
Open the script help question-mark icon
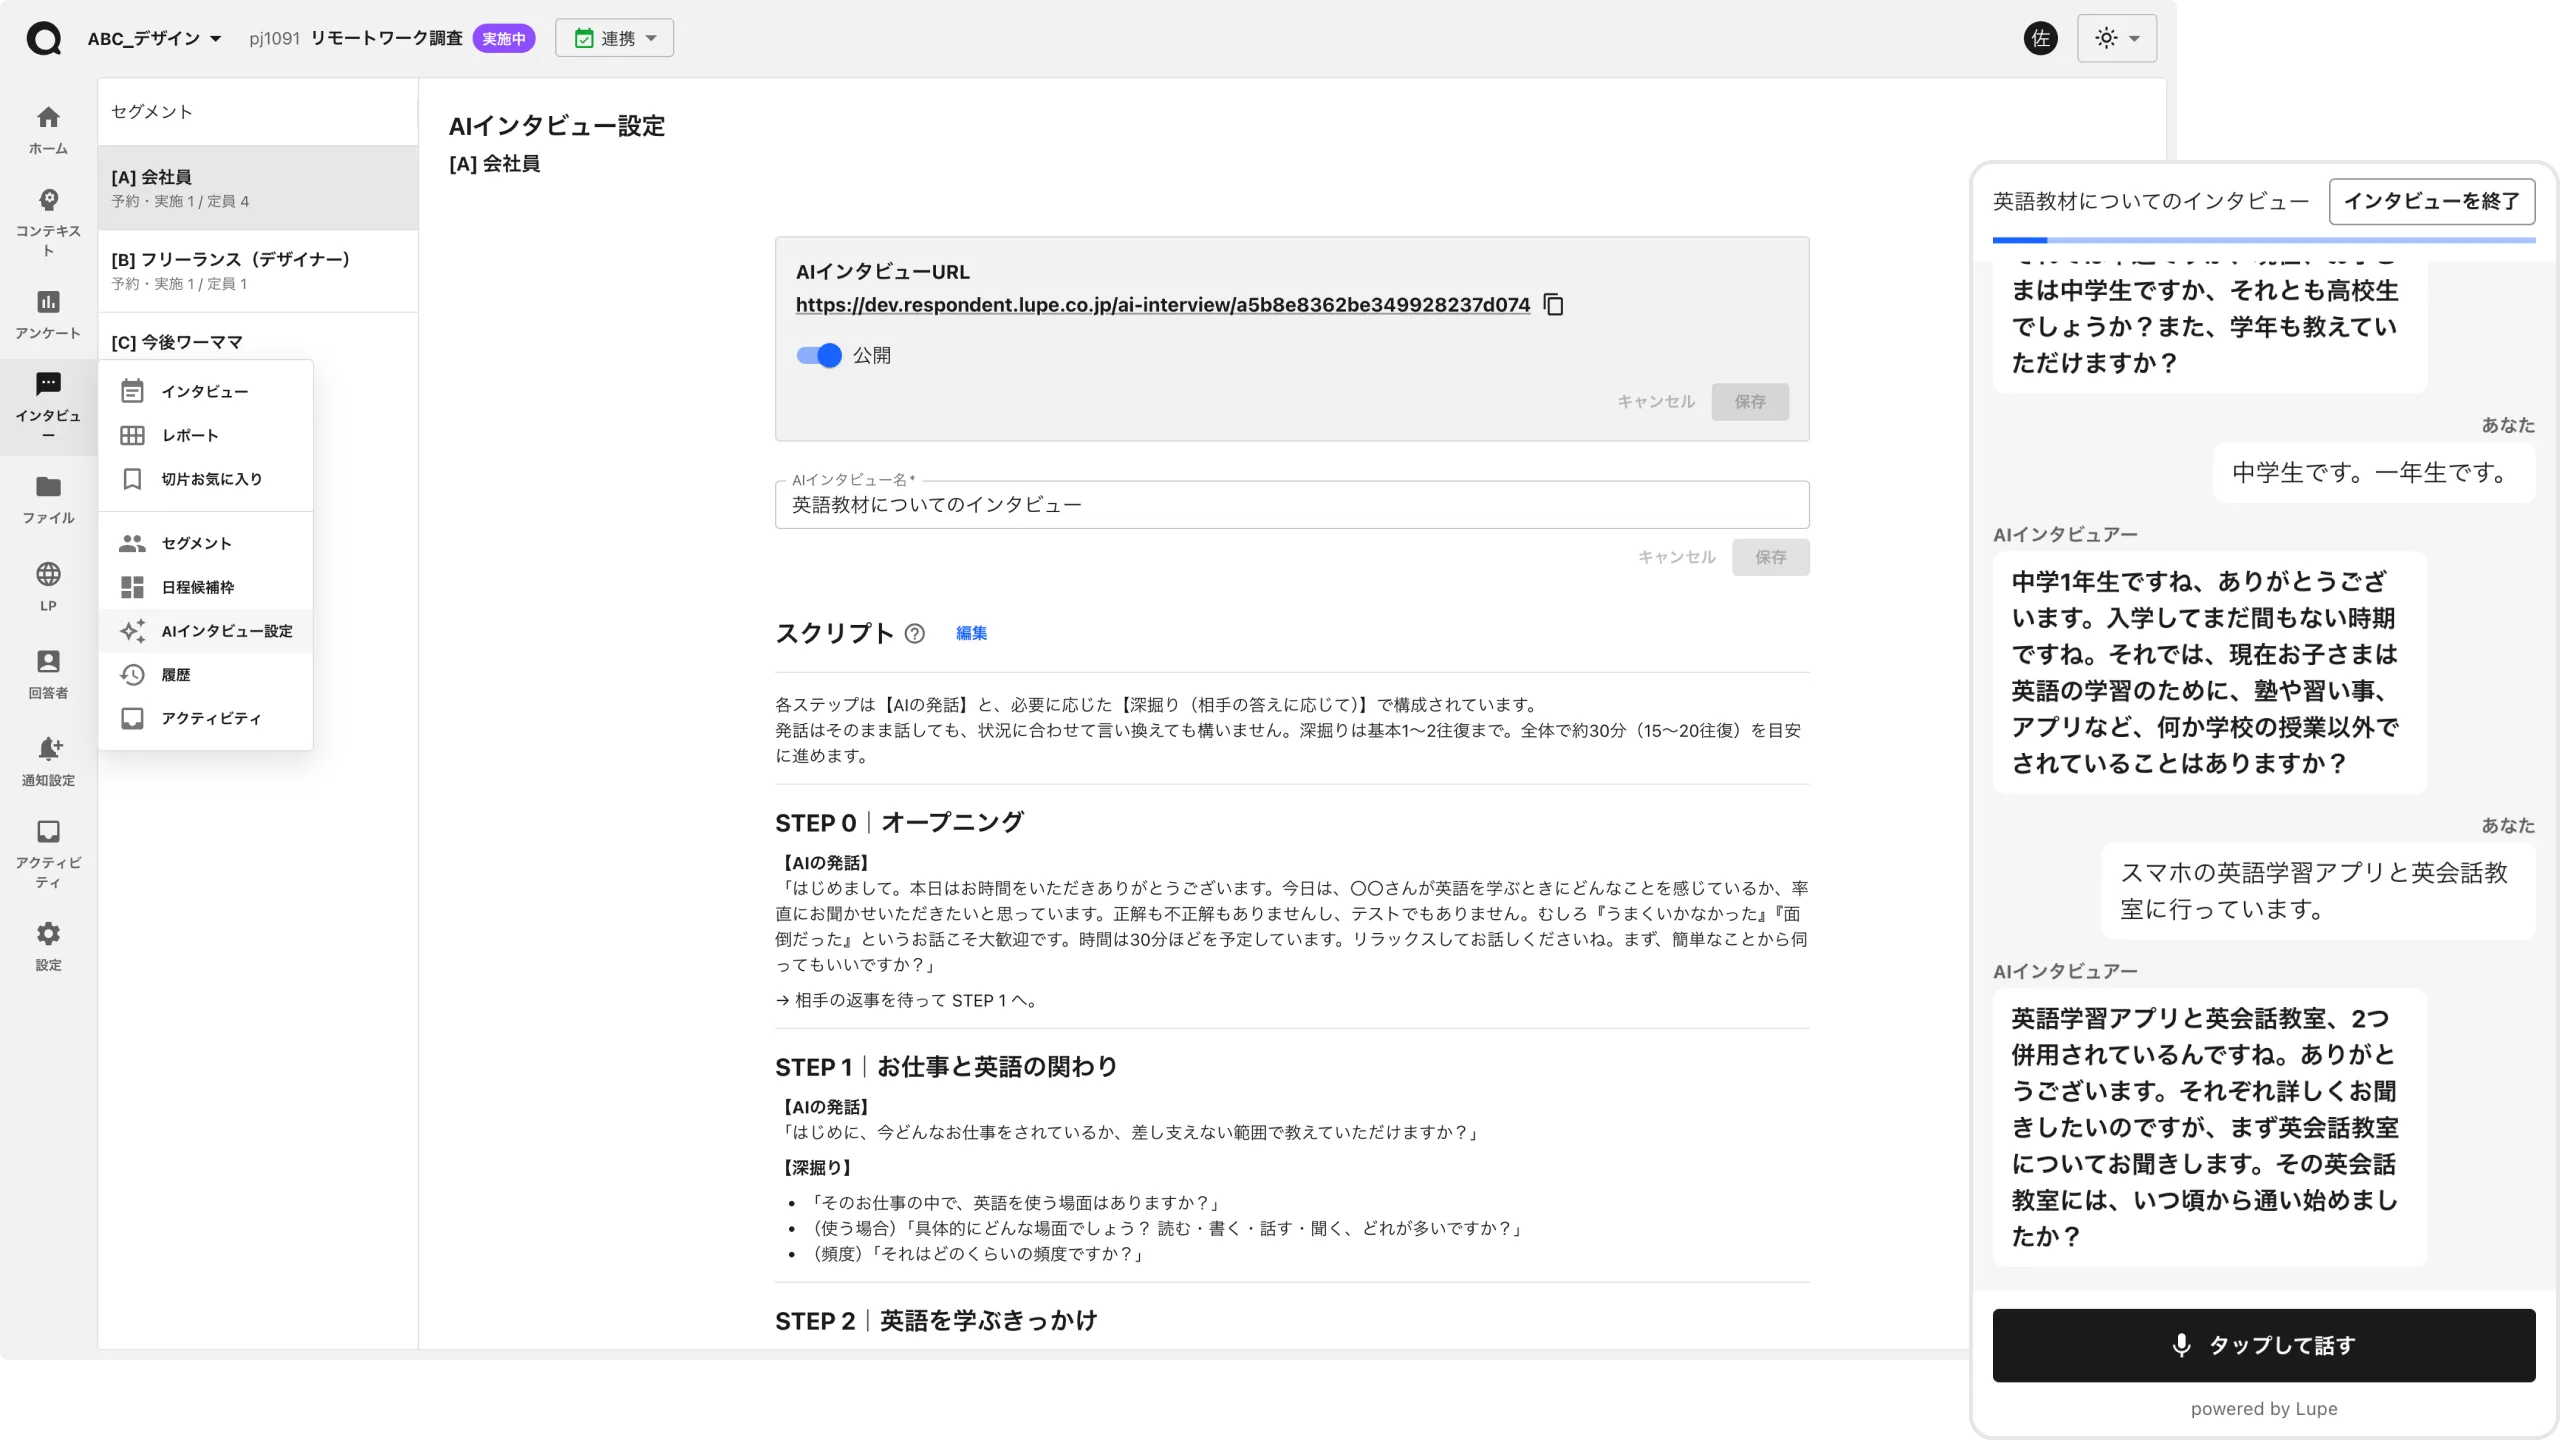coord(914,633)
